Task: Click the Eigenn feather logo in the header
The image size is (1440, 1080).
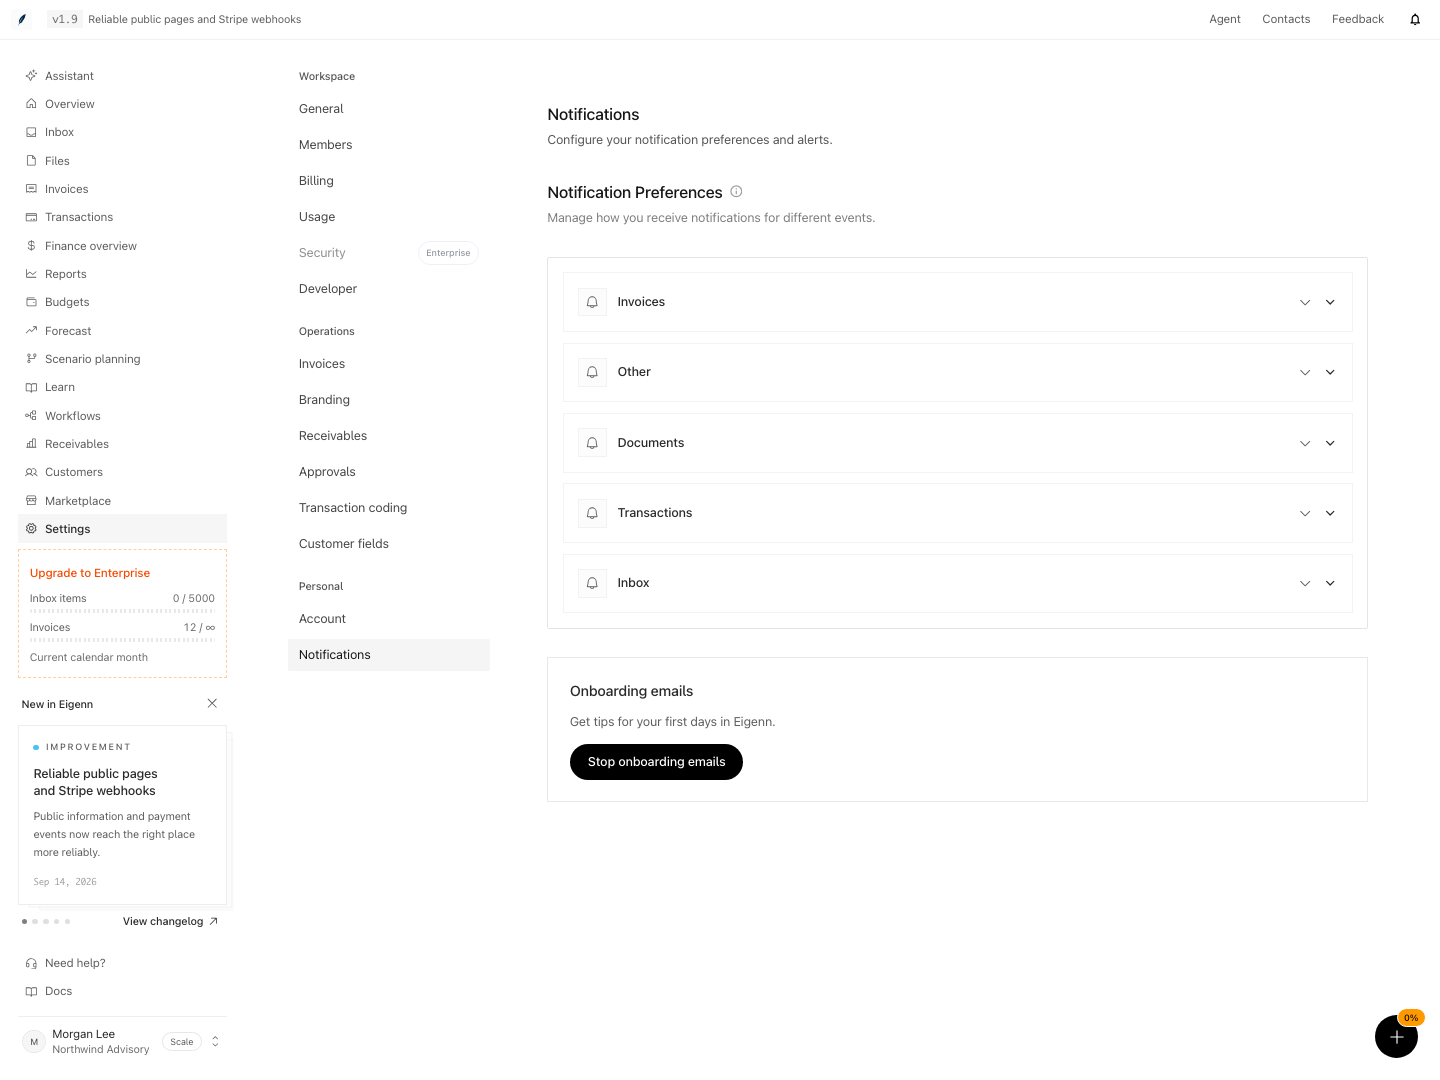Action: pyautogui.click(x=22, y=19)
